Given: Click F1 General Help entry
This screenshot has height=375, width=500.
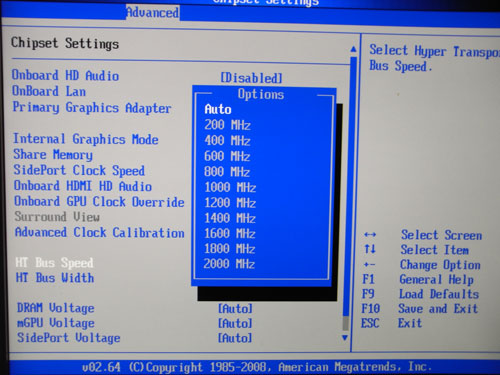Looking at the screenshot, I should tap(418, 279).
